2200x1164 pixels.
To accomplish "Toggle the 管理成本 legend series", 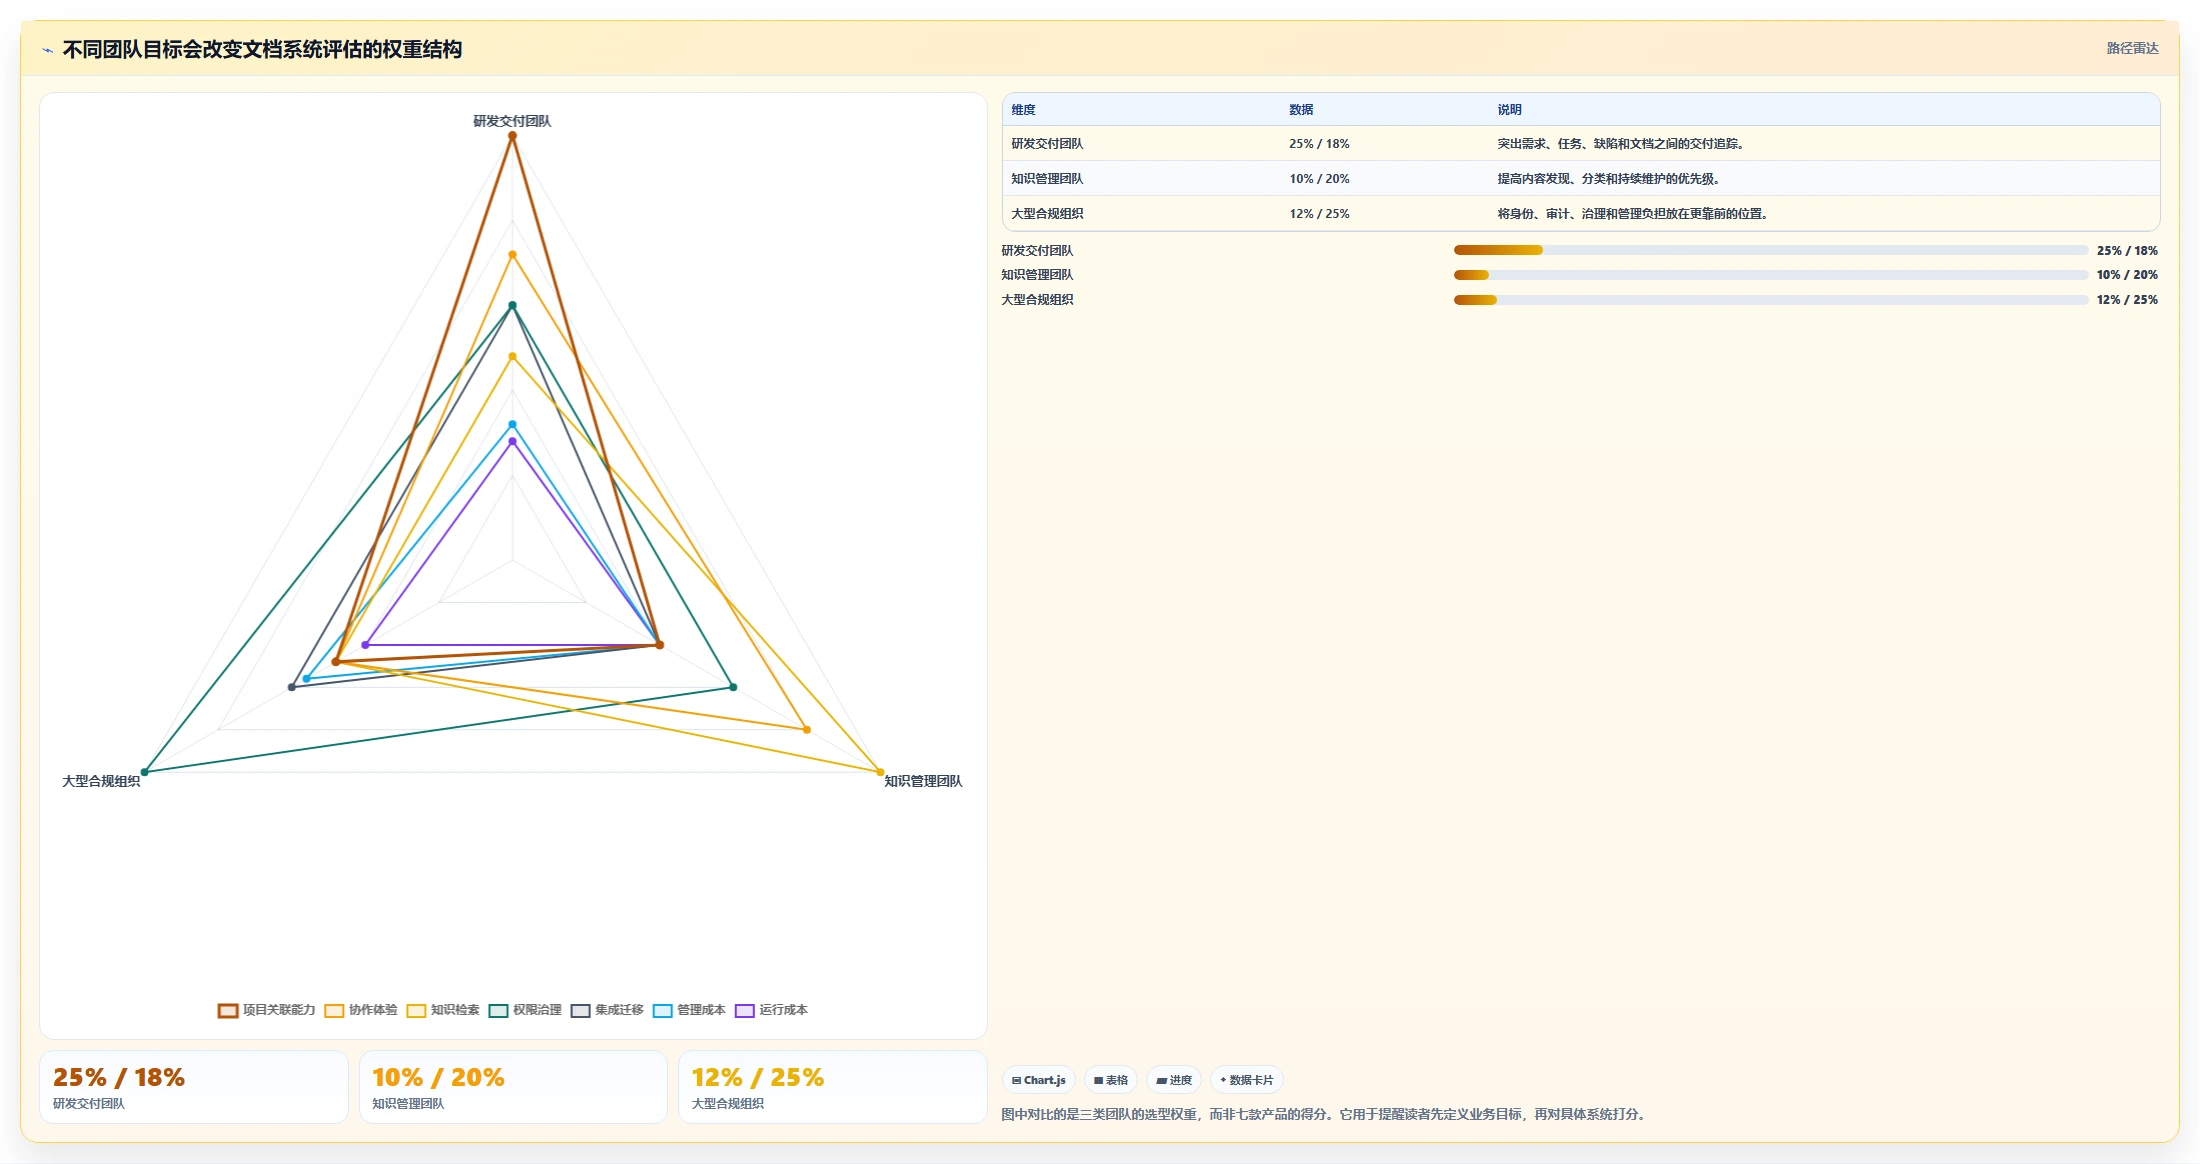I will pyautogui.click(x=689, y=1010).
